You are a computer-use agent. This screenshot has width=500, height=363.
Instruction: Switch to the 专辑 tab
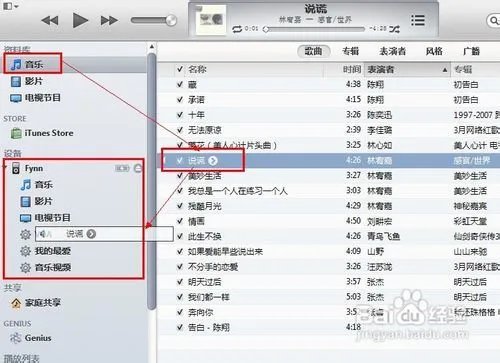pos(350,51)
